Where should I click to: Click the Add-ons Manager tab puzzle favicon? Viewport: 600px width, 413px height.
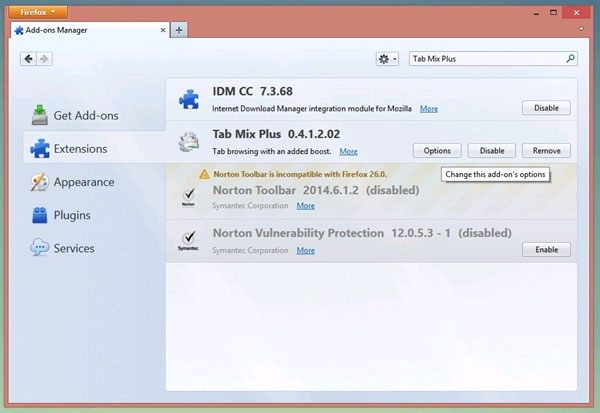pos(19,30)
